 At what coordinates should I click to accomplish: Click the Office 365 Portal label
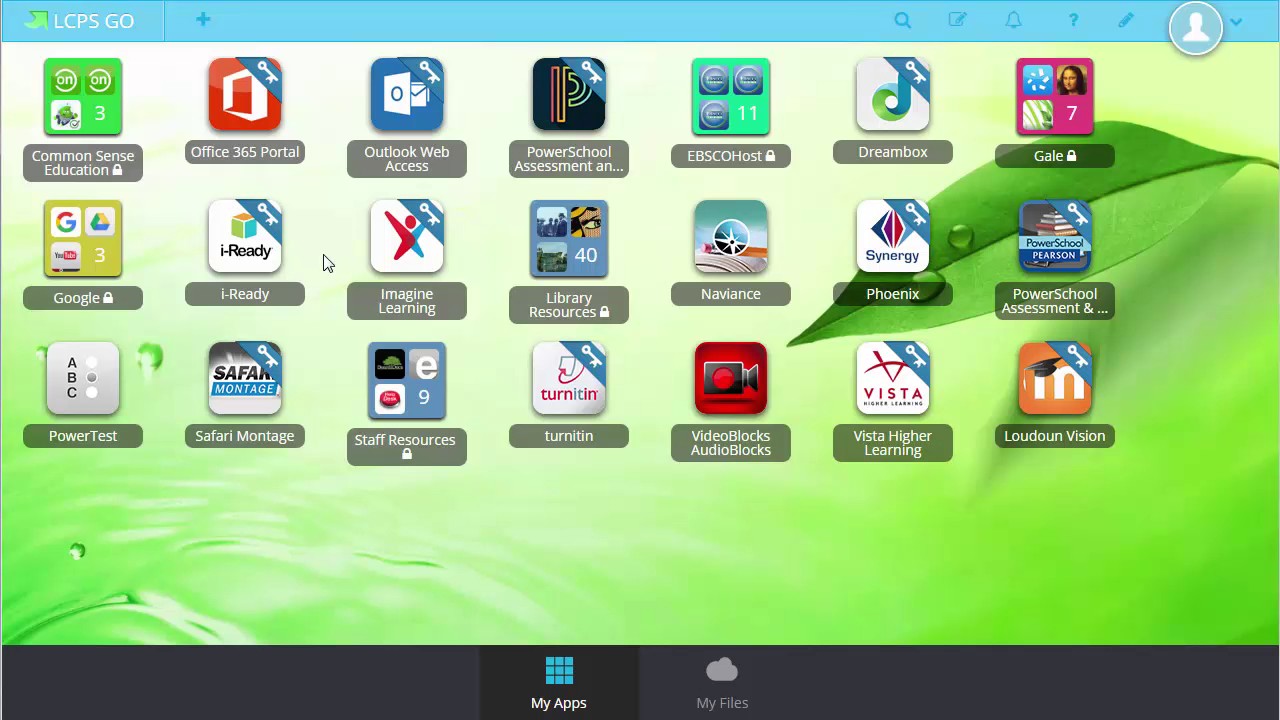(245, 152)
